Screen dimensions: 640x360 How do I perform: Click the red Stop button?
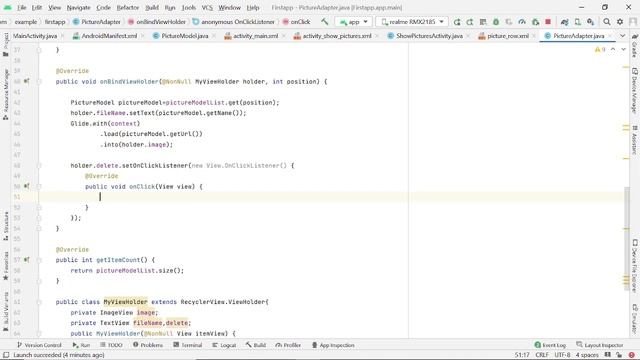click(x=548, y=22)
